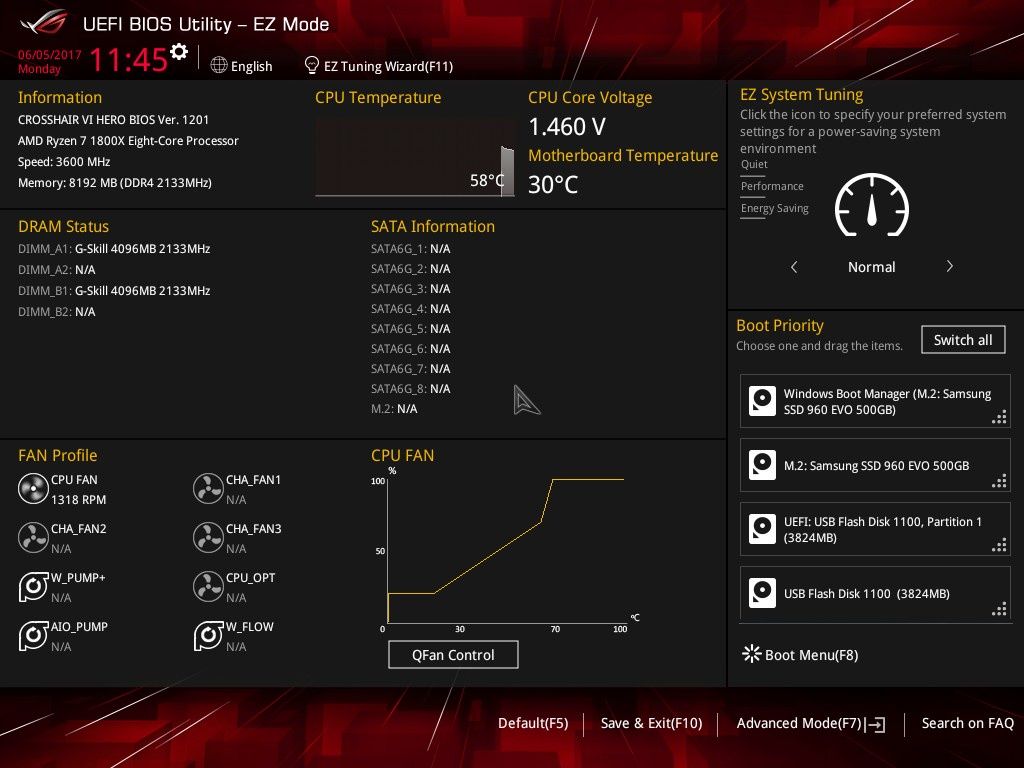The height and width of the screenshot is (768, 1024).
Task: Grab drag handle on UEFI USB Flash entry
Action: click(999, 545)
